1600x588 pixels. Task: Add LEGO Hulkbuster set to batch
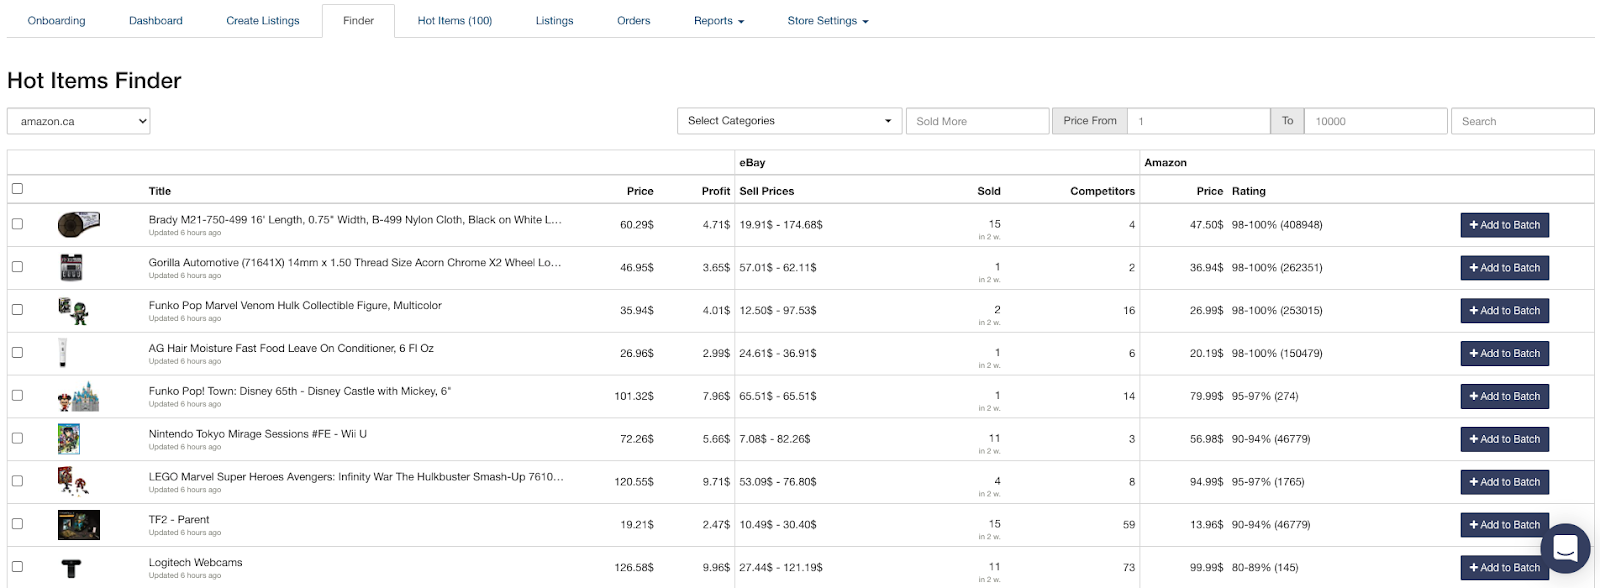tap(1505, 482)
